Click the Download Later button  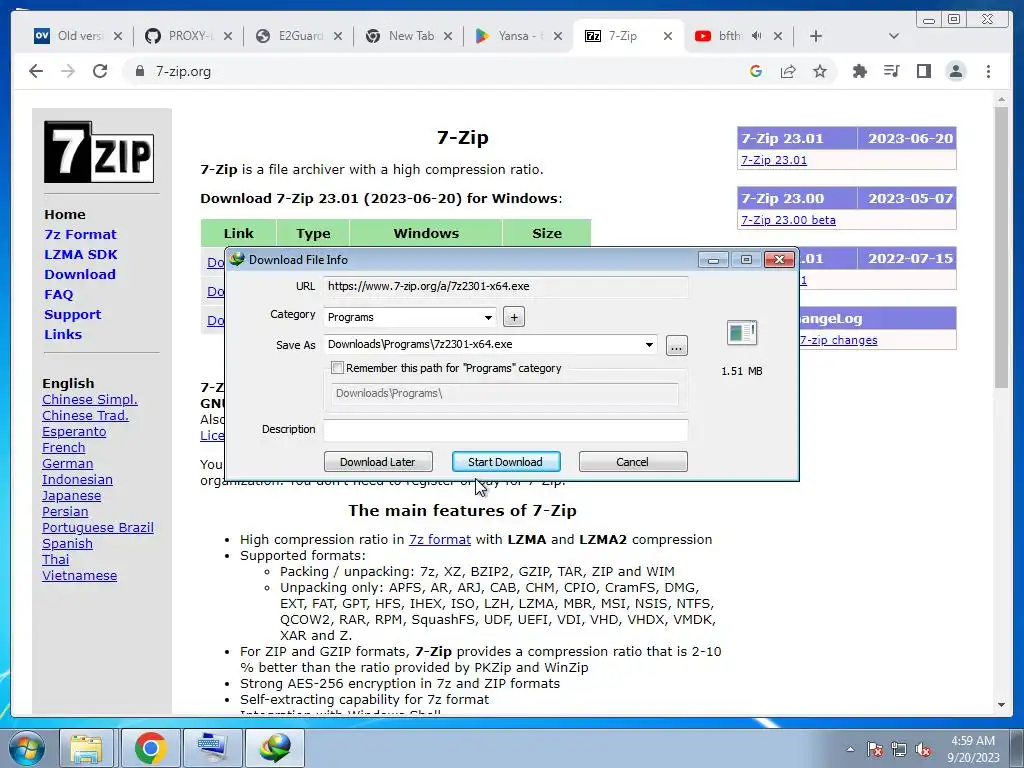[x=378, y=462]
